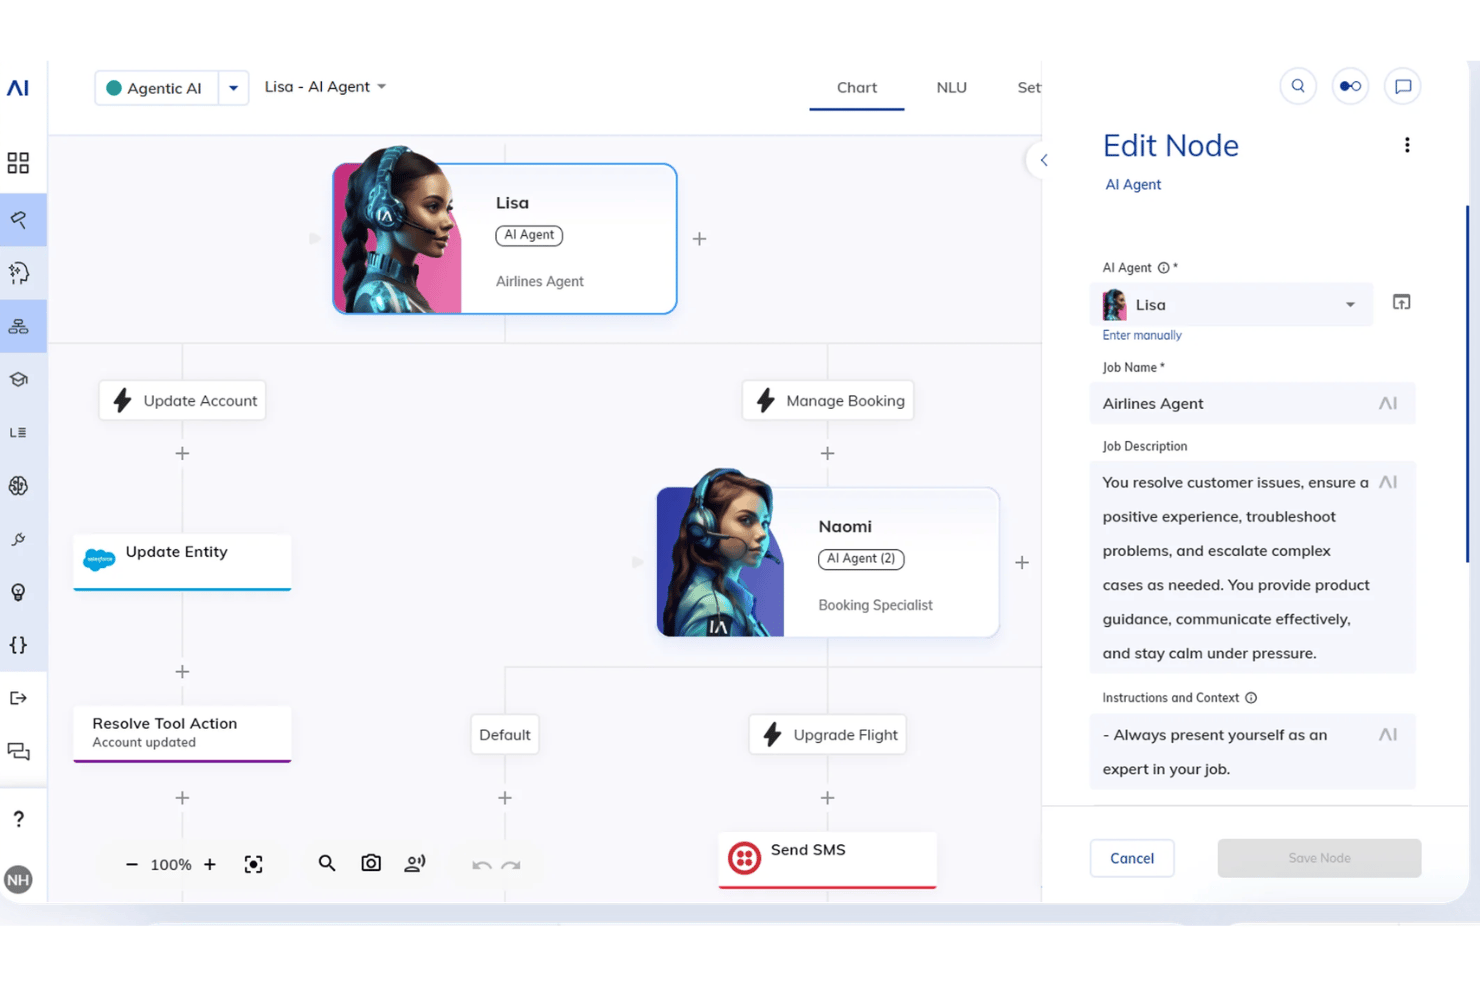
Task: Collapse the Edit Node panel chevron
Action: [x=1043, y=160]
